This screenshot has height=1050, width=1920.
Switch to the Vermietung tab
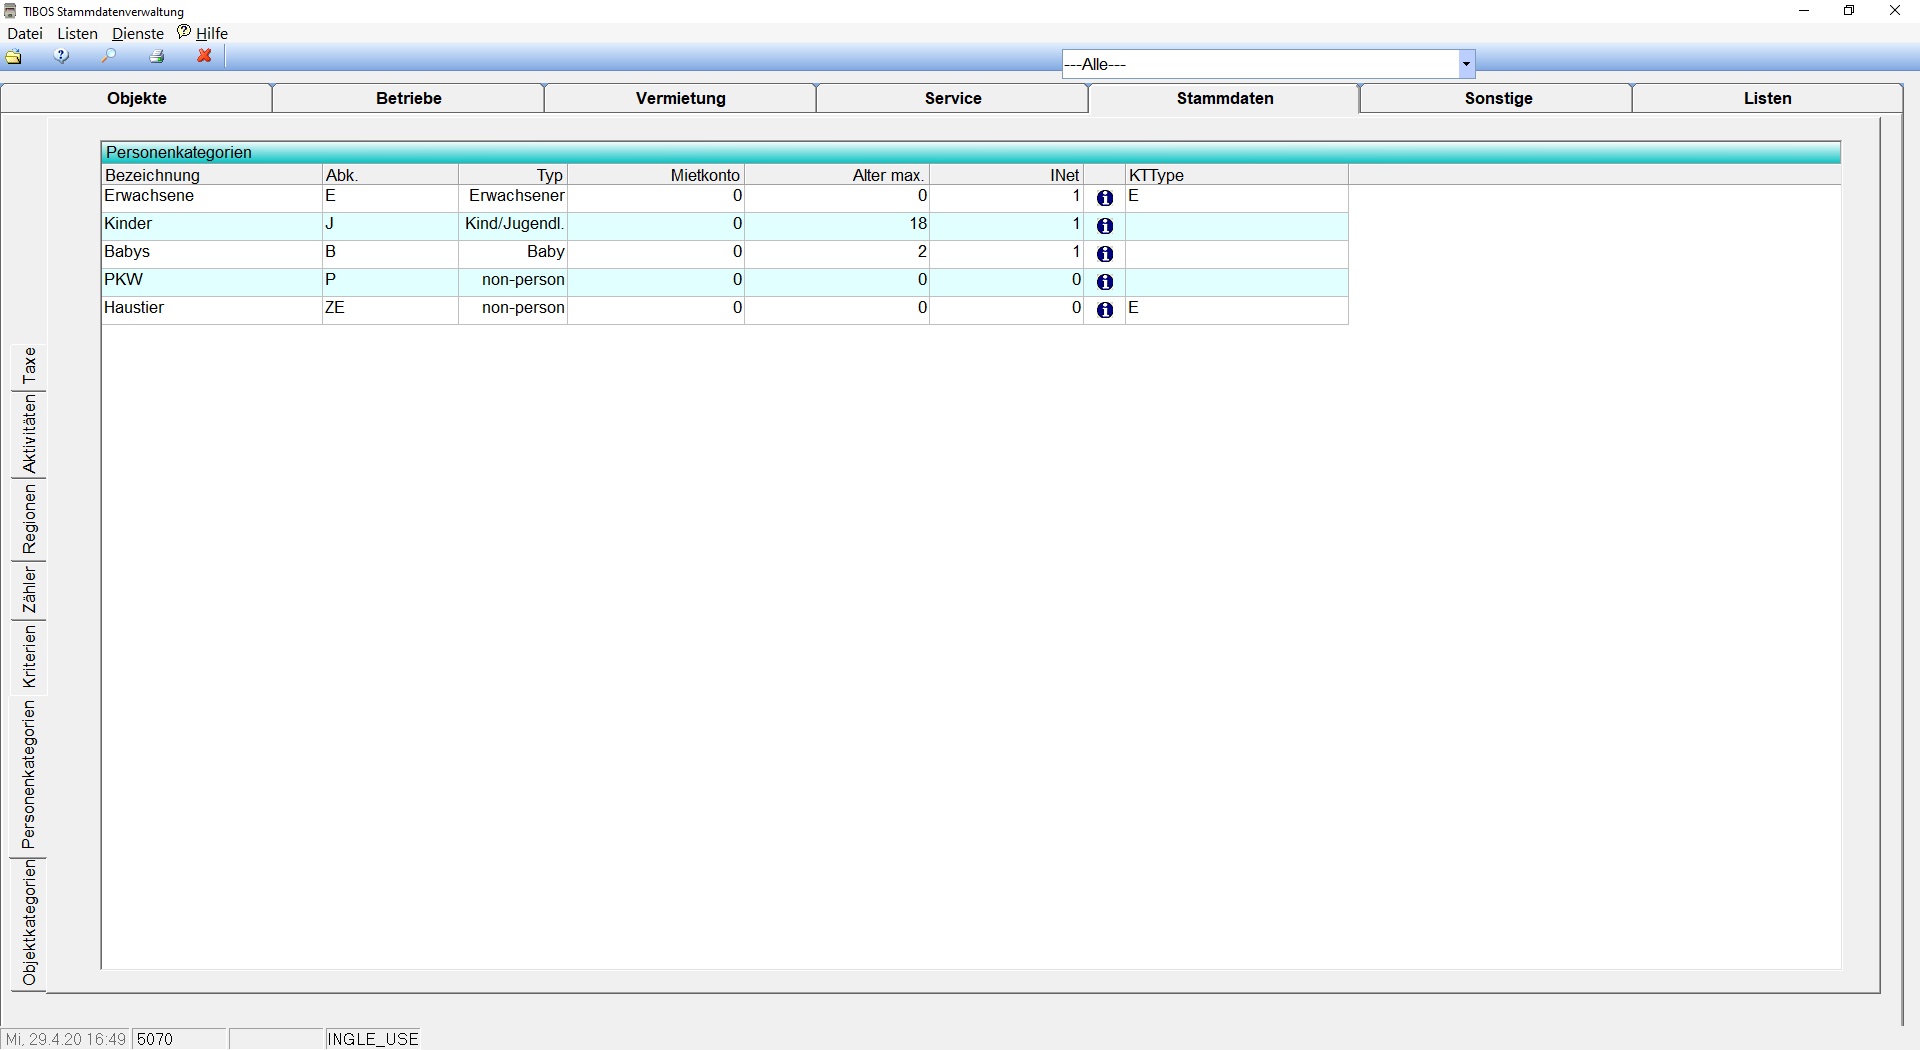tap(681, 98)
